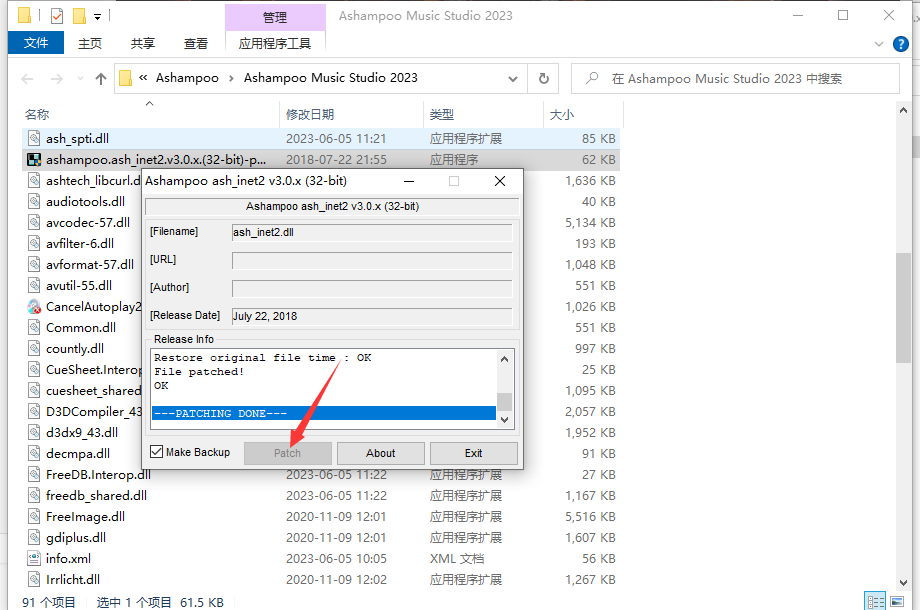The image size is (920, 610).
Task: Select the ashampoo.ash_inet2 patch application icon
Action: click(34, 160)
